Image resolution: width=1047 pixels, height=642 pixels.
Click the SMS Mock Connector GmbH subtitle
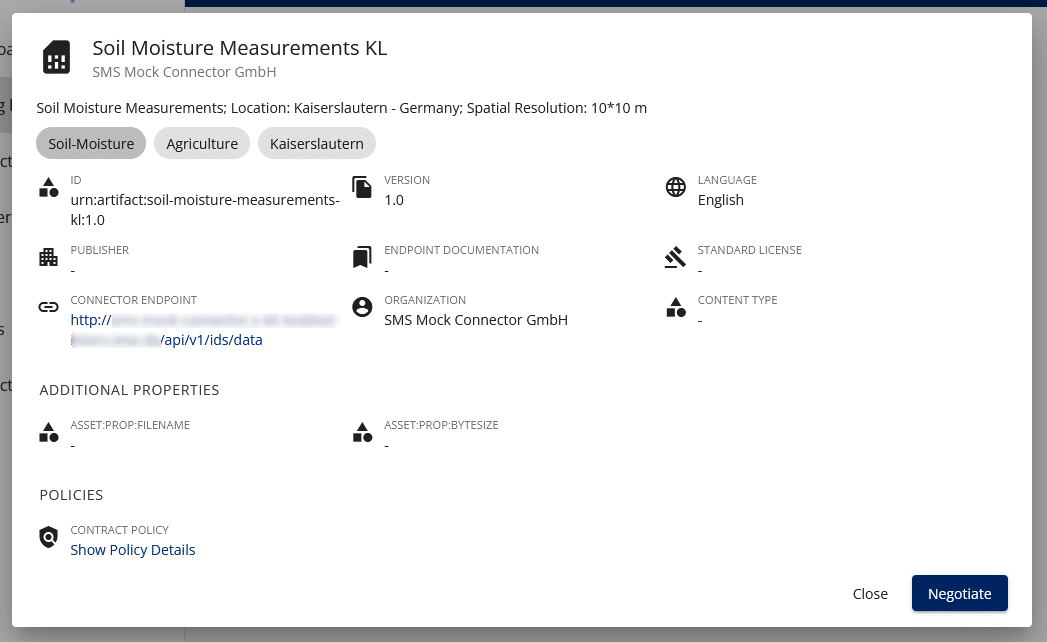click(x=184, y=72)
